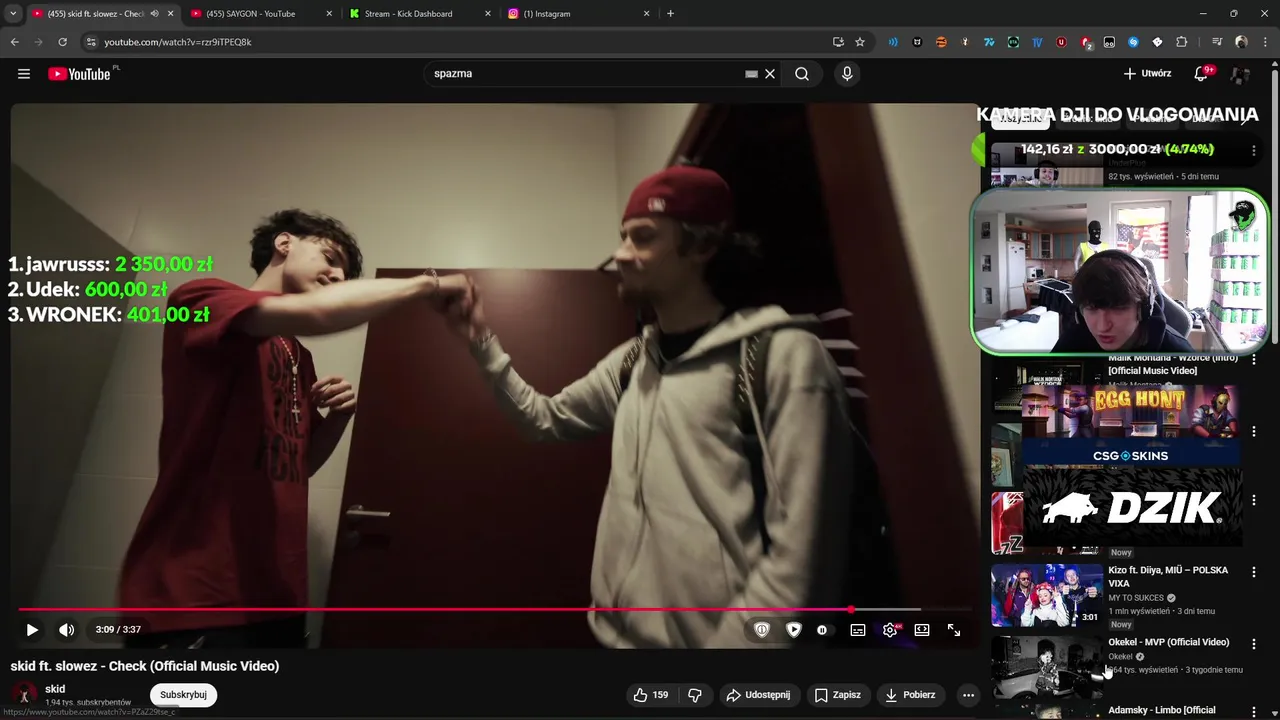Share the video via Udostępnij

point(758,695)
